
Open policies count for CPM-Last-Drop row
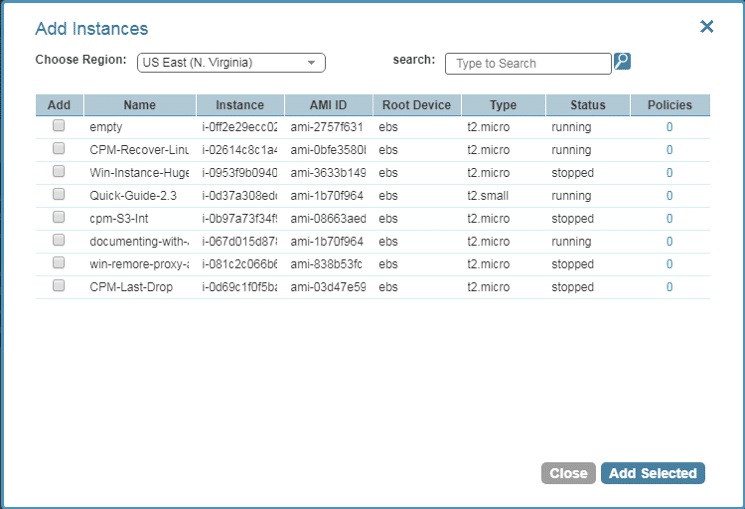coord(669,287)
